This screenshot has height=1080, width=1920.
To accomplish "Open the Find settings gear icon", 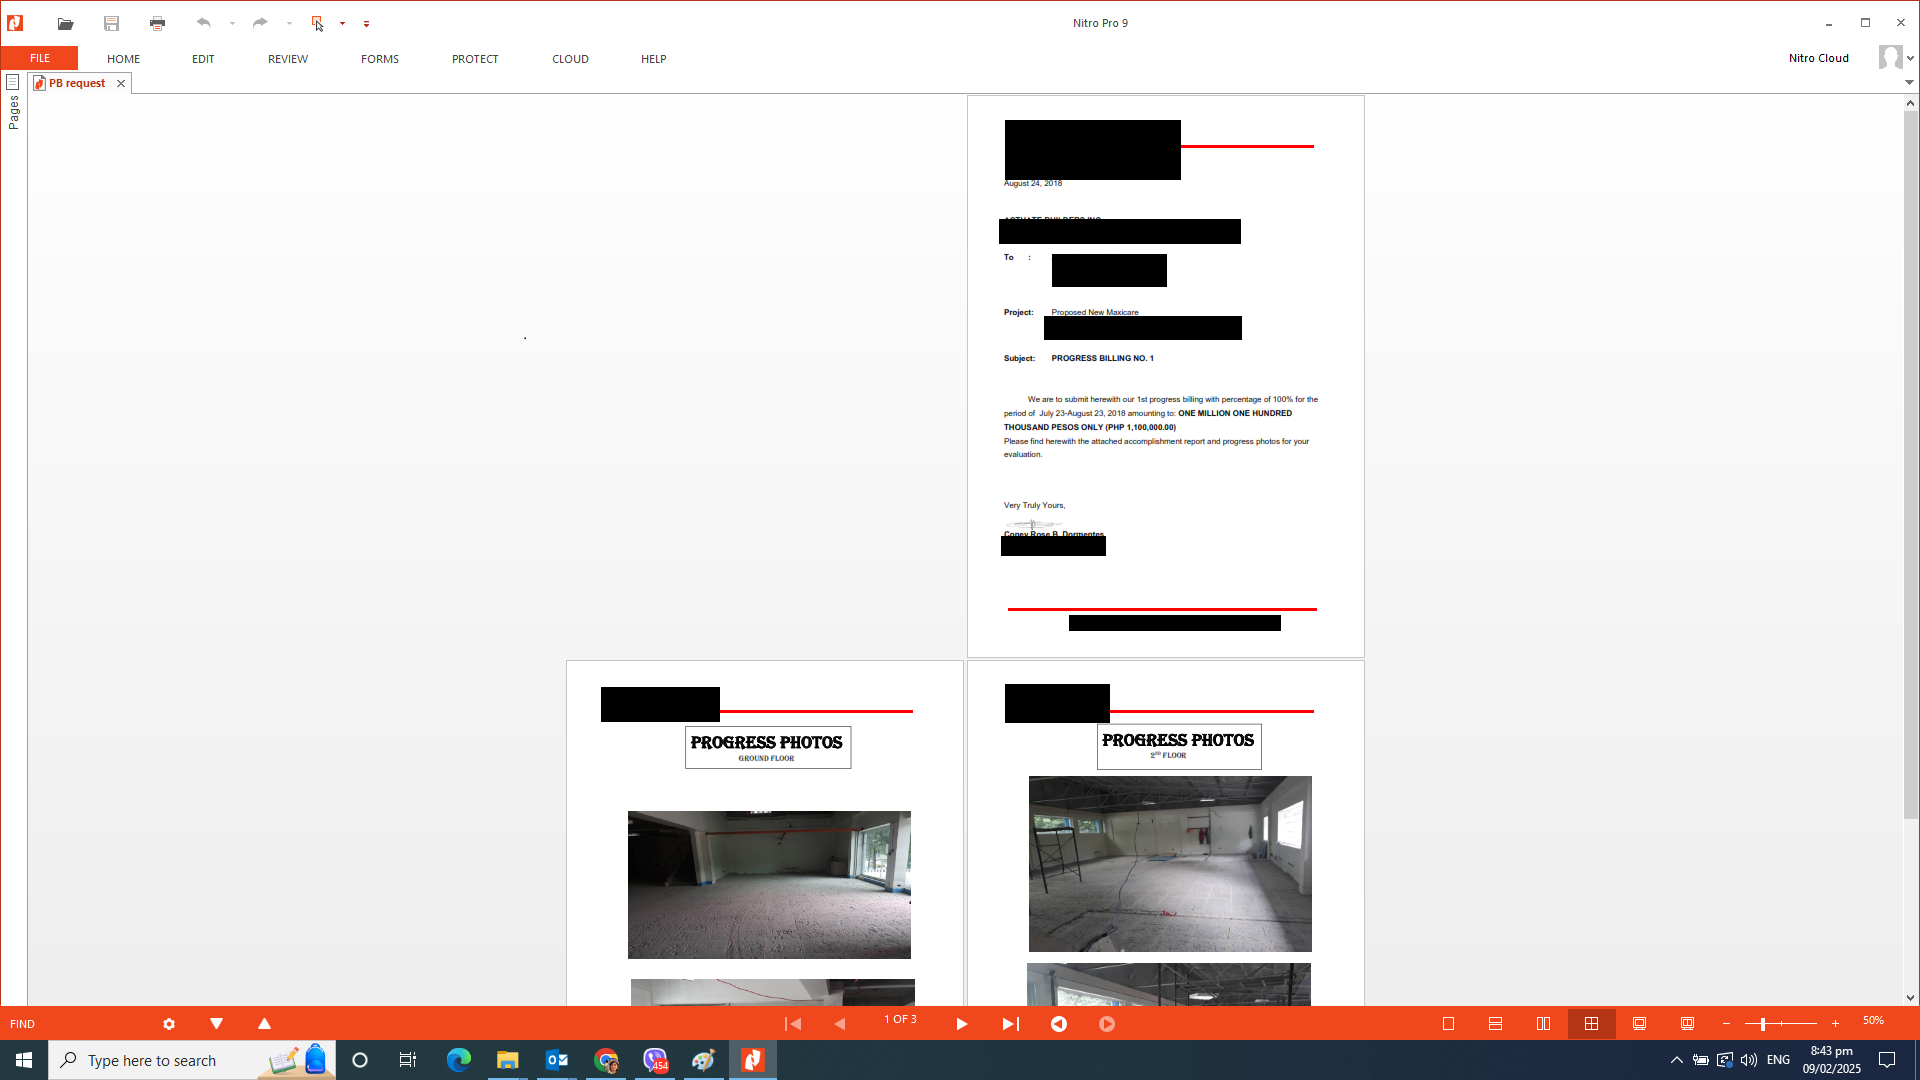I will click(169, 1024).
